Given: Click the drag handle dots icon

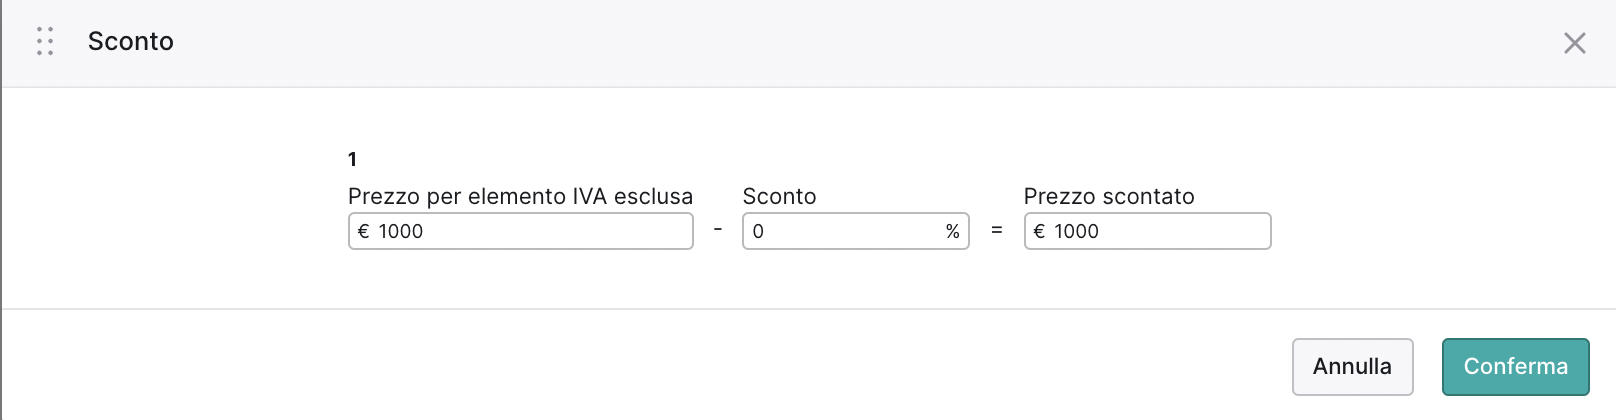Looking at the screenshot, I should (x=45, y=41).
